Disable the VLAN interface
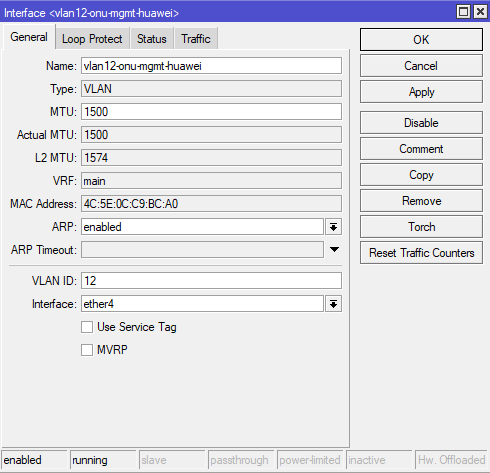The height and width of the screenshot is (473, 490). [421, 123]
